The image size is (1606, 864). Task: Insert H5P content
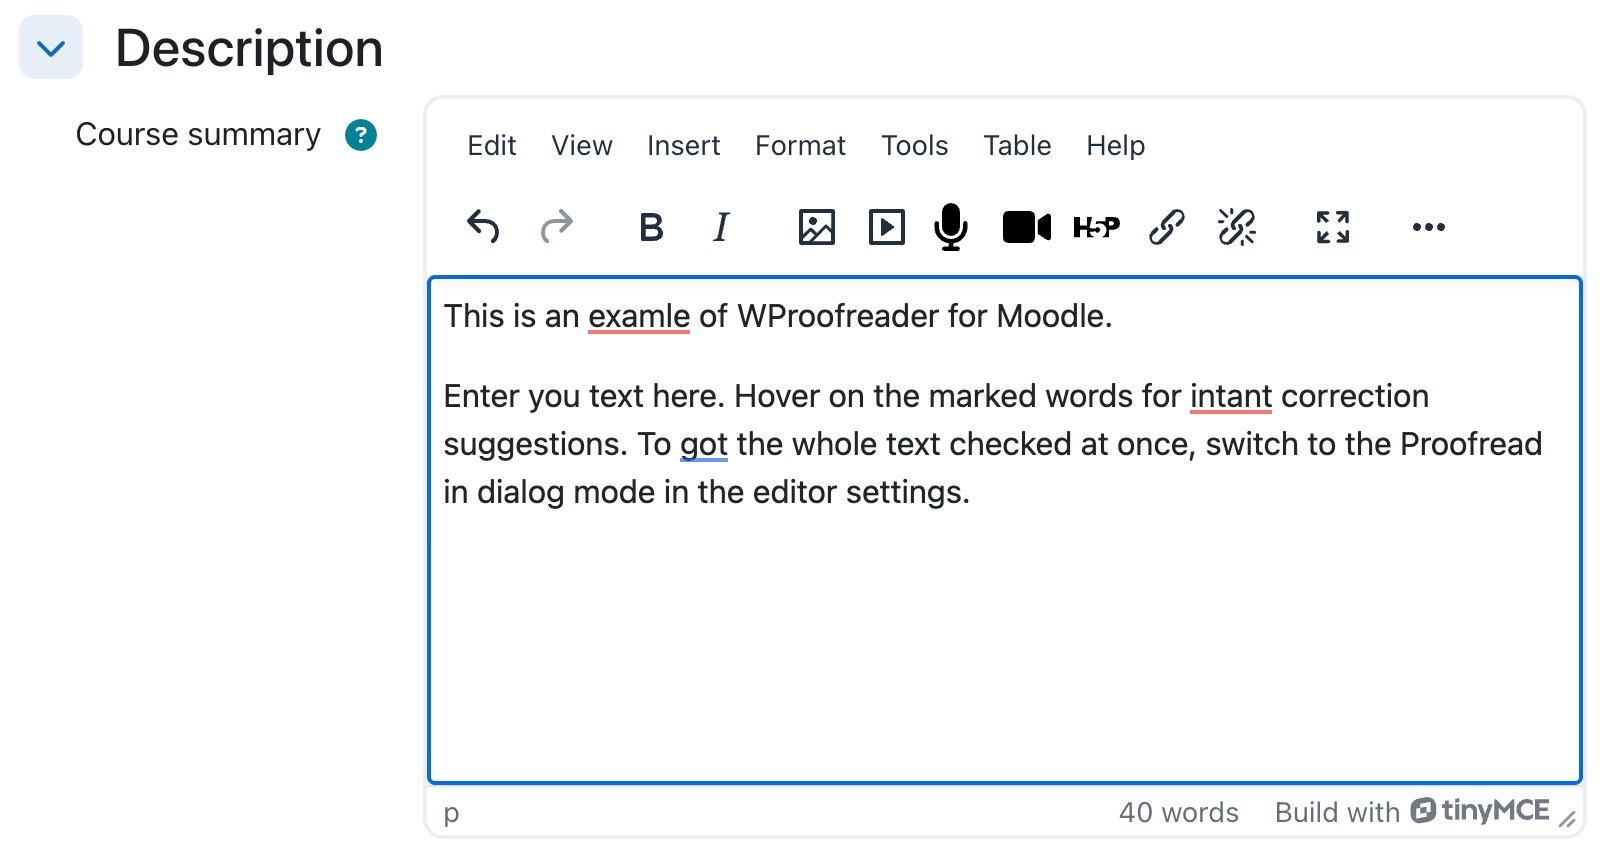click(1097, 227)
